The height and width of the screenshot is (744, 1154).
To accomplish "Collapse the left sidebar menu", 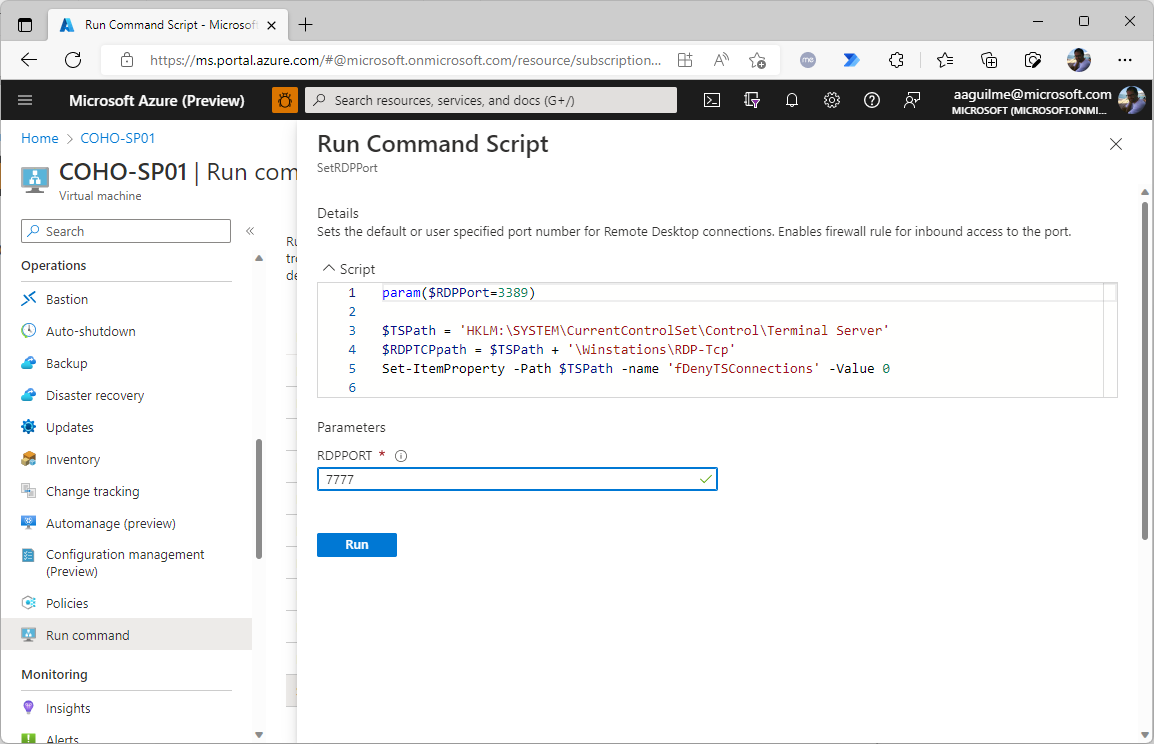I will click(250, 231).
